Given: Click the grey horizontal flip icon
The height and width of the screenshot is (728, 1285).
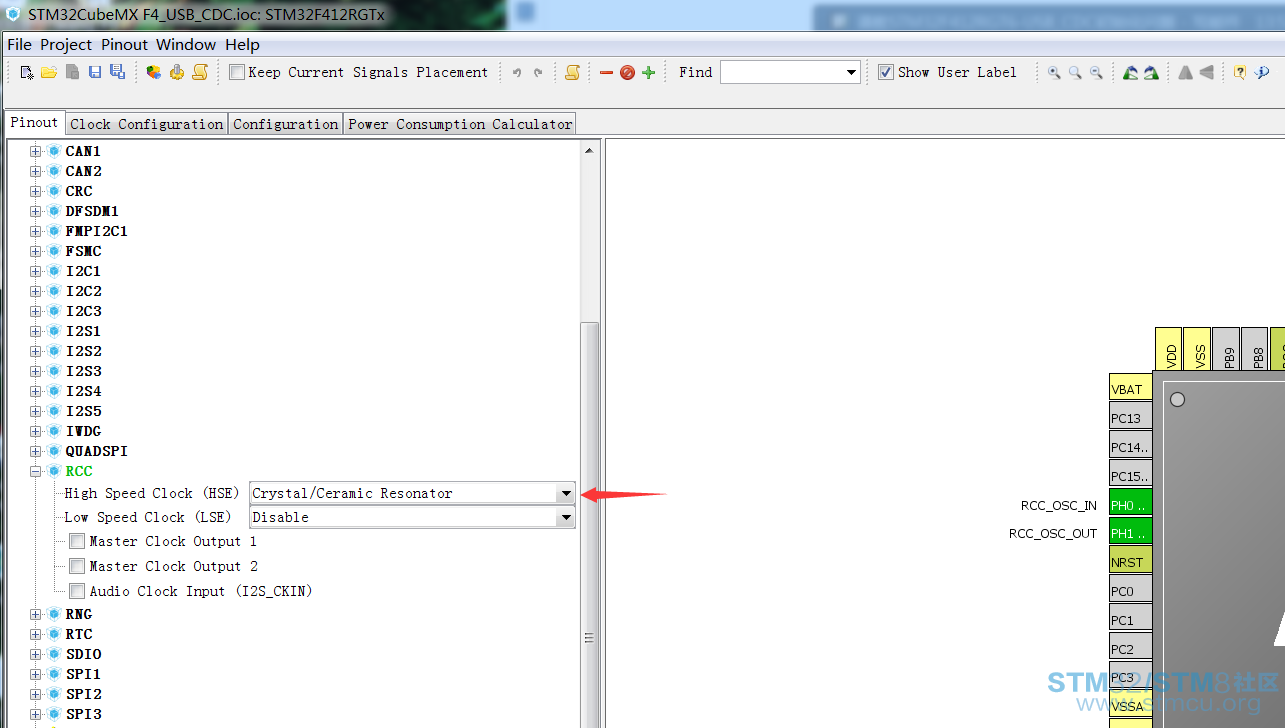Looking at the screenshot, I should pyautogui.click(x=1185, y=72).
